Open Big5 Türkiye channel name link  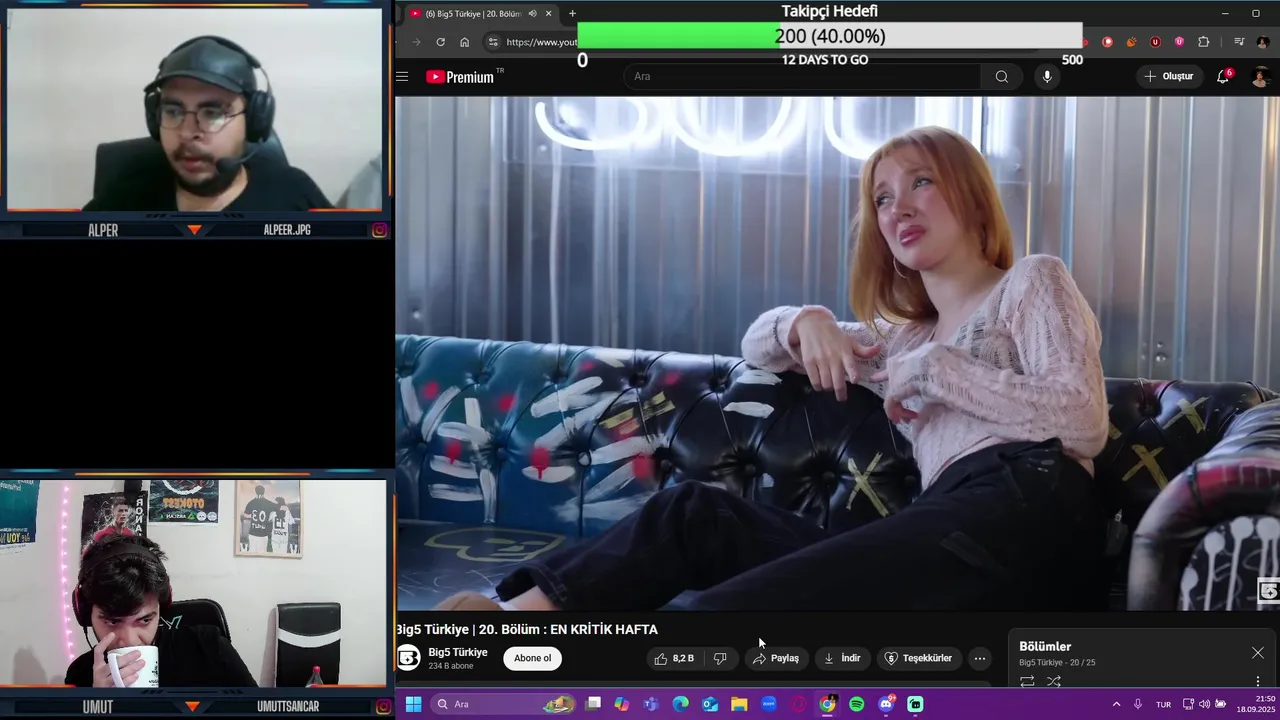click(458, 652)
